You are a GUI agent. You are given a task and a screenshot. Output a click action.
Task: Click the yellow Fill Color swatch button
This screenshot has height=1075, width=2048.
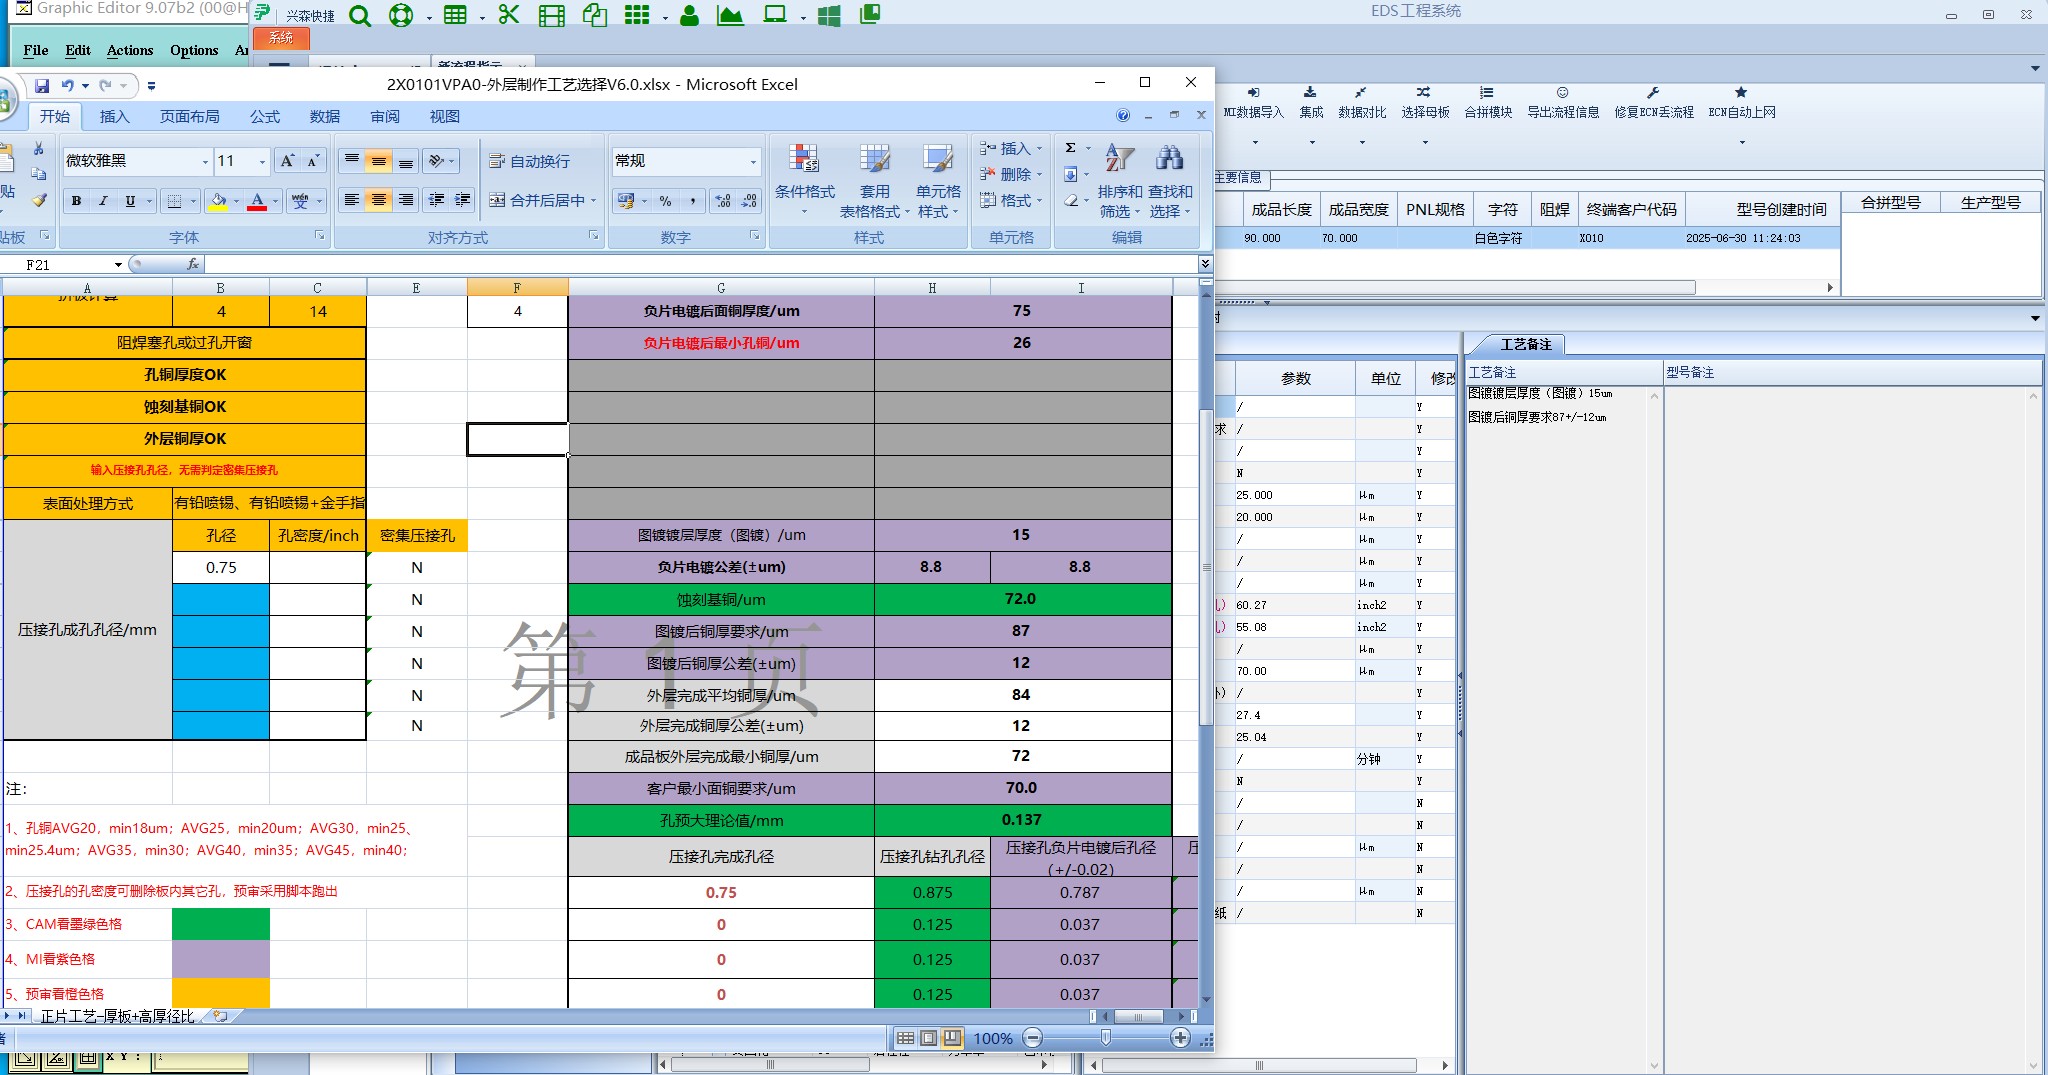[x=218, y=201]
